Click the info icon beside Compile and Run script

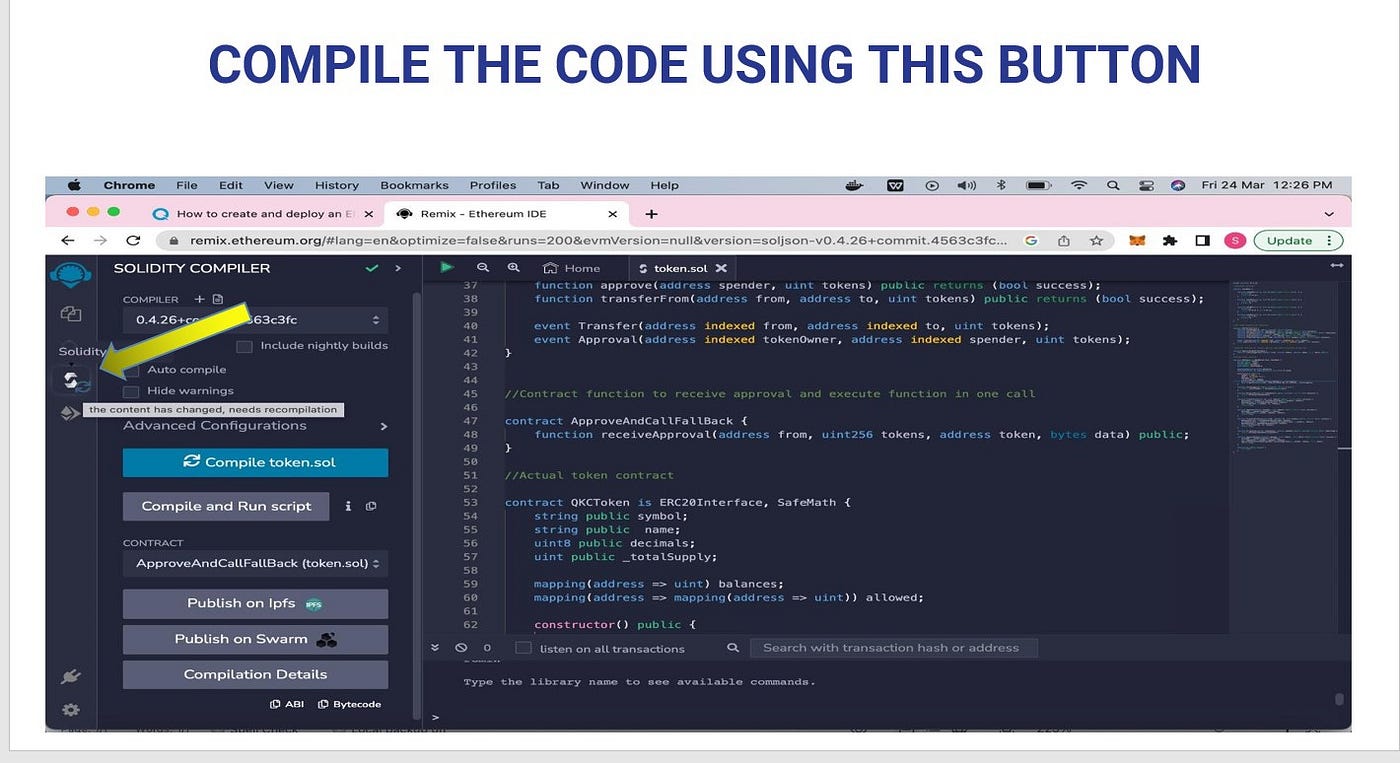click(x=348, y=506)
